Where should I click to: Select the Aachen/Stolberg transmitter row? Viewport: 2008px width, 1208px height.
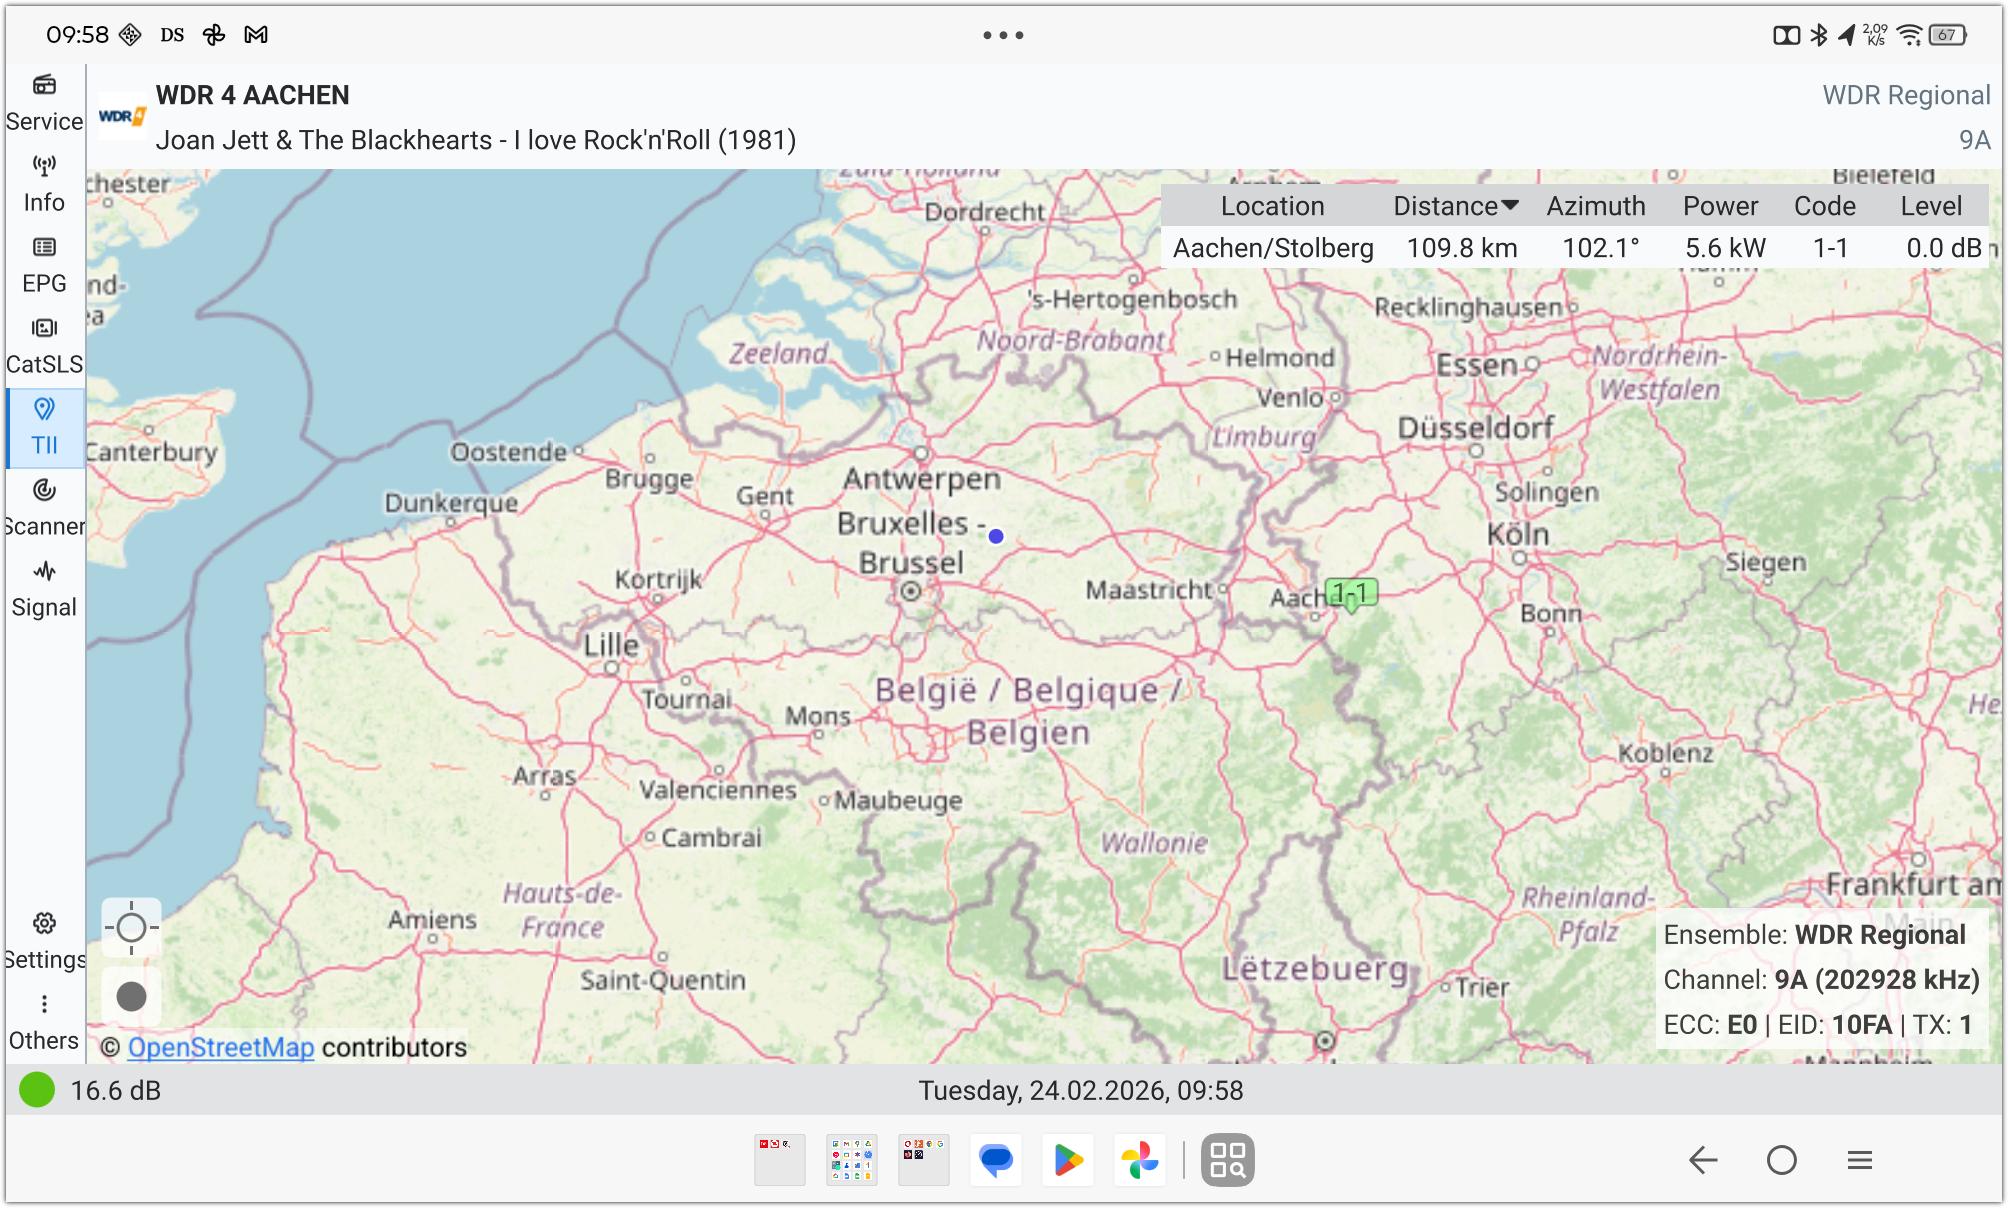tap(1273, 248)
